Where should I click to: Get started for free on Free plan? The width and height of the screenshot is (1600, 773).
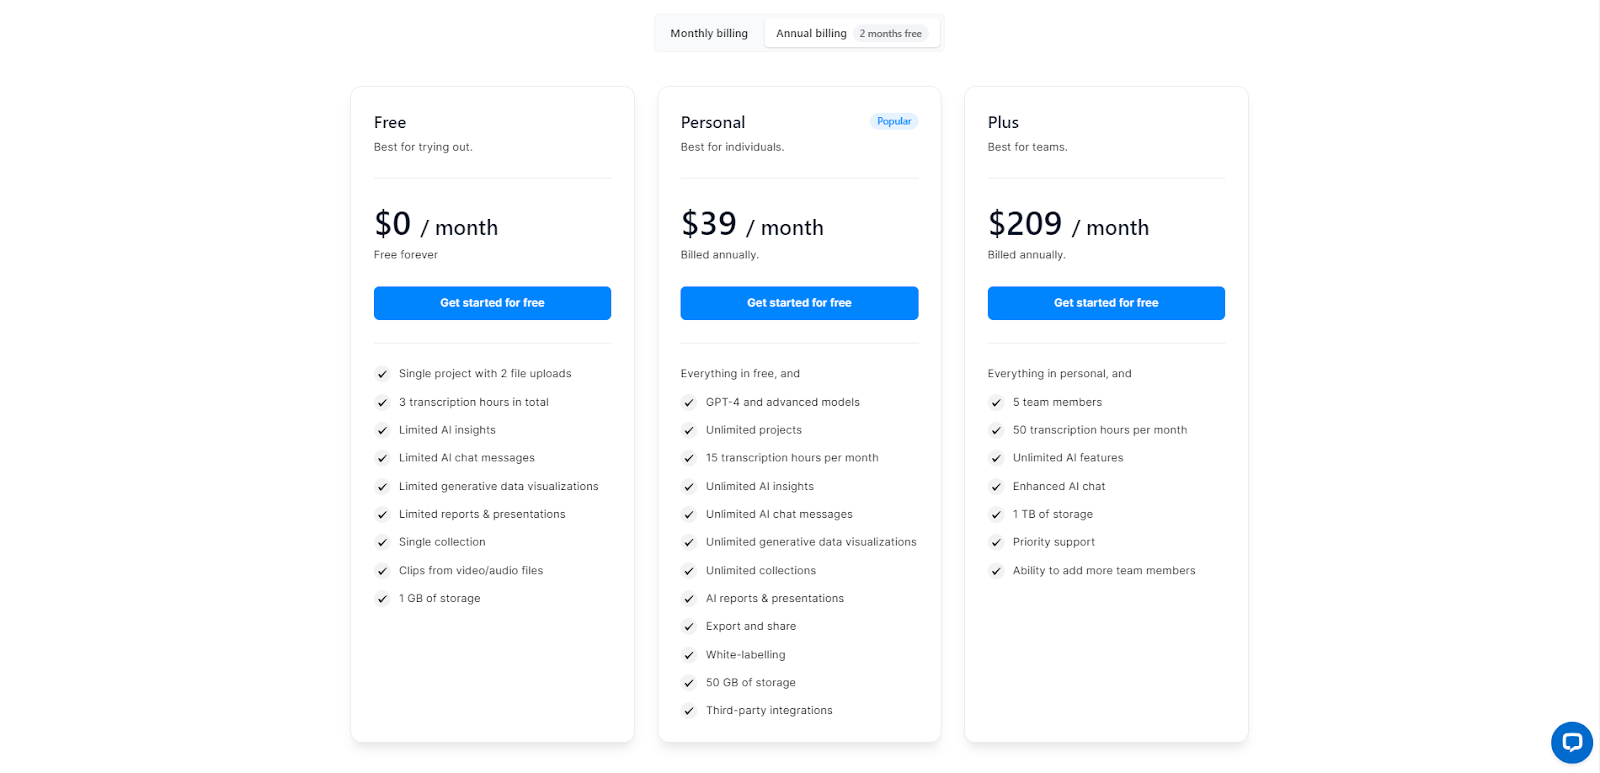click(x=492, y=303)
